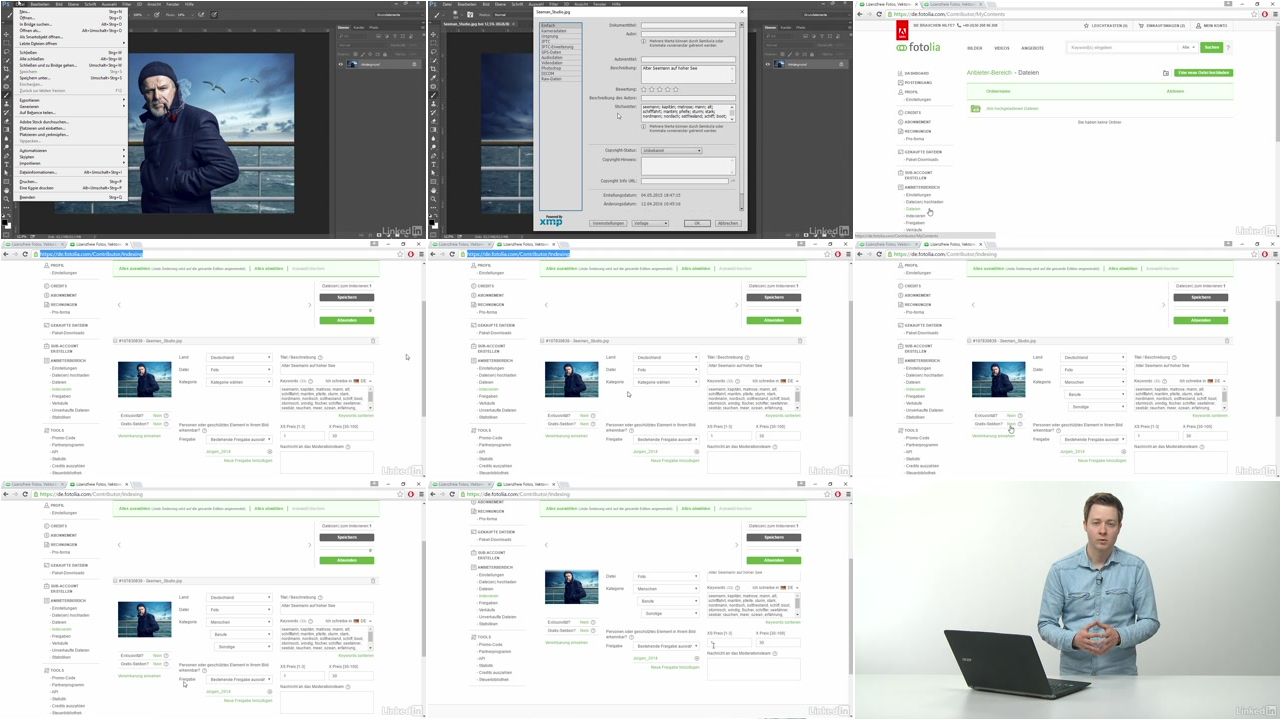Toggle Hintergrund layer visibility in the window with open Datei menu
The width and height of the screenshot is (1281, 720).
tap(339, 64)
